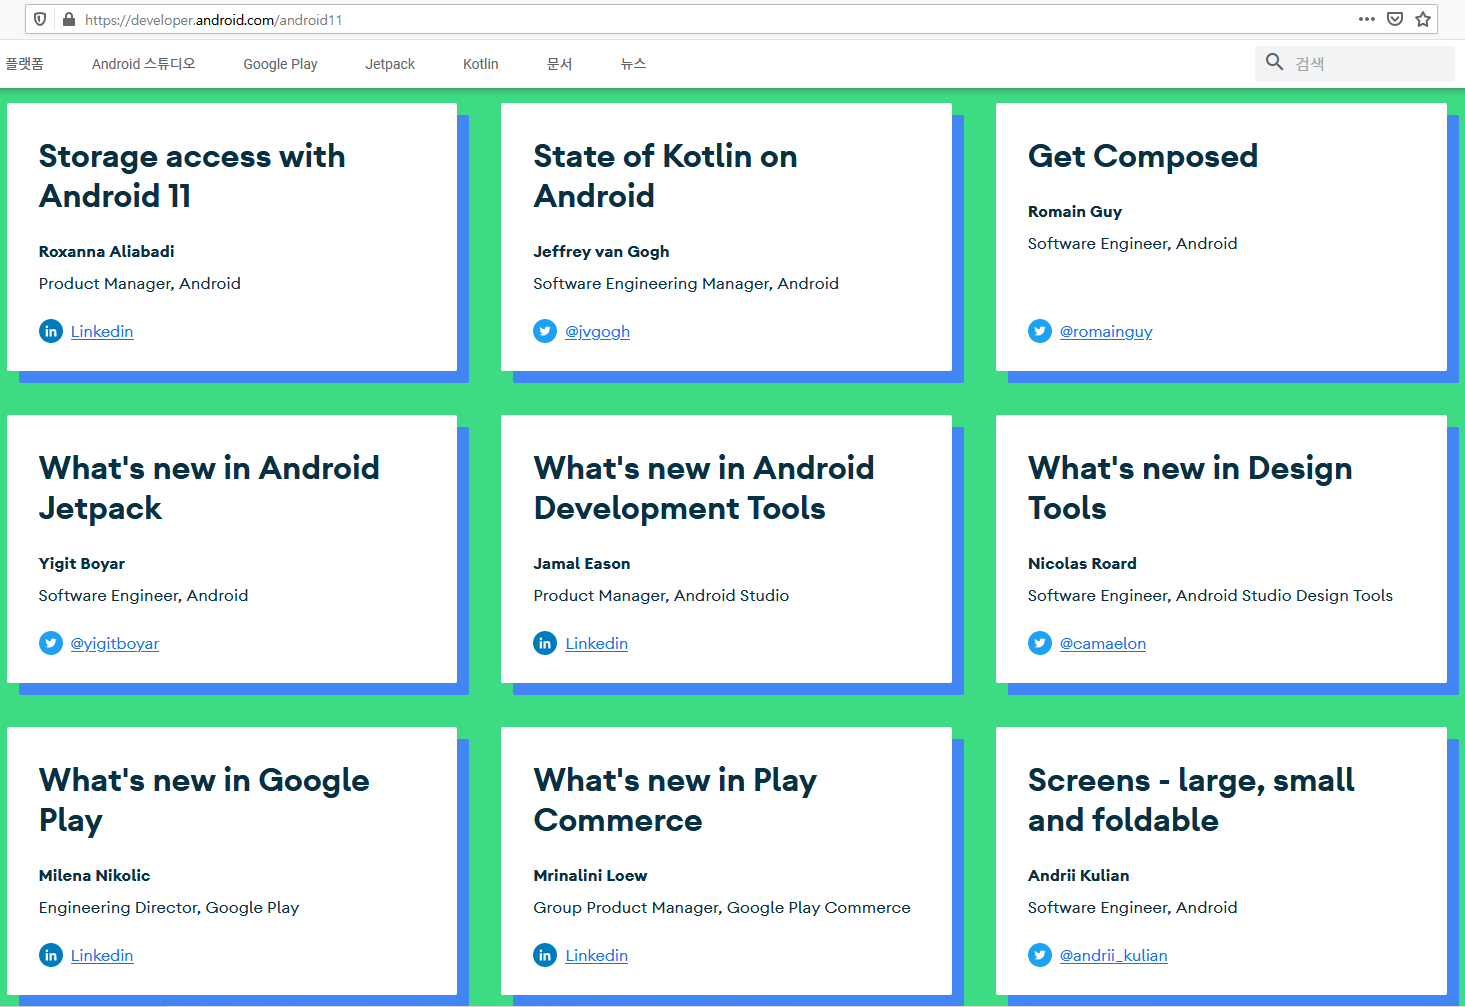
Task: Click the Twitter icon beside @jvgogh
Action: [545, 331]
